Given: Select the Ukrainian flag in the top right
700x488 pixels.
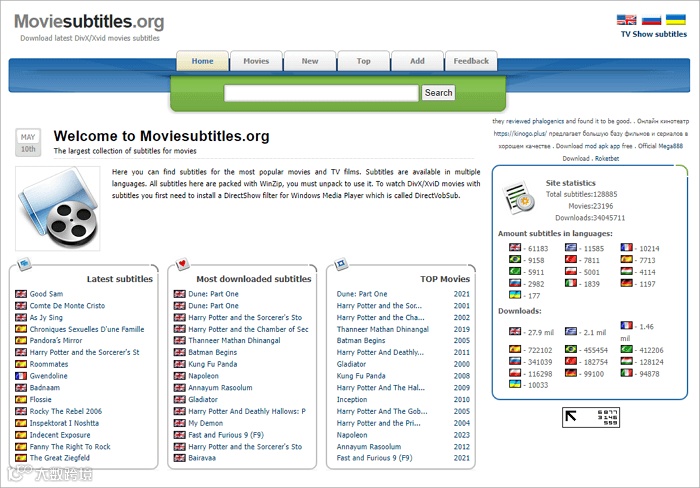Looking at the screenshot, I should tap(676, 20).
